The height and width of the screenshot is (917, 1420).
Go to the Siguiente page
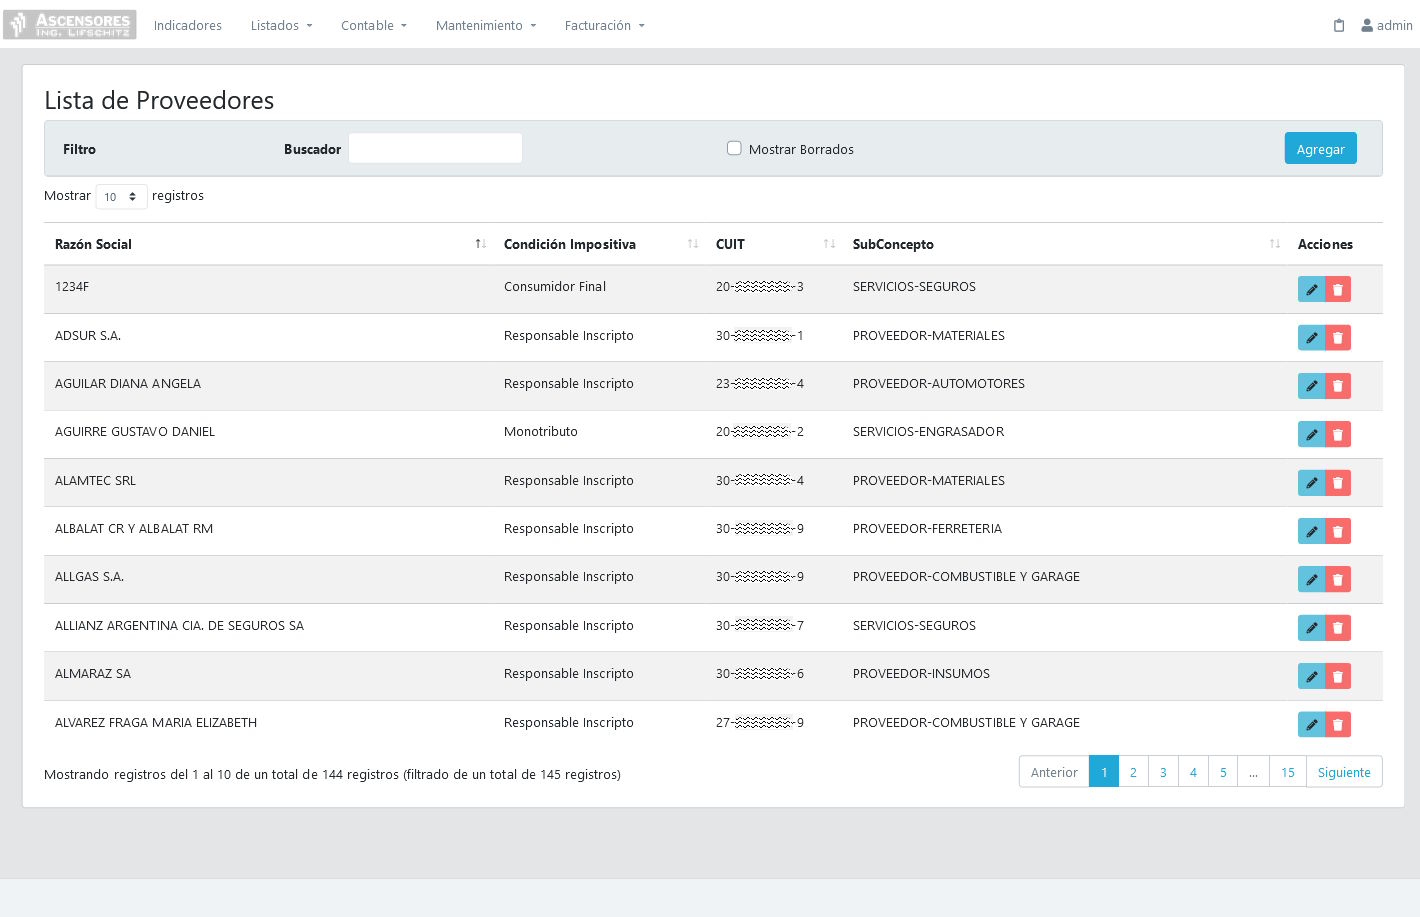[1344, 772]
